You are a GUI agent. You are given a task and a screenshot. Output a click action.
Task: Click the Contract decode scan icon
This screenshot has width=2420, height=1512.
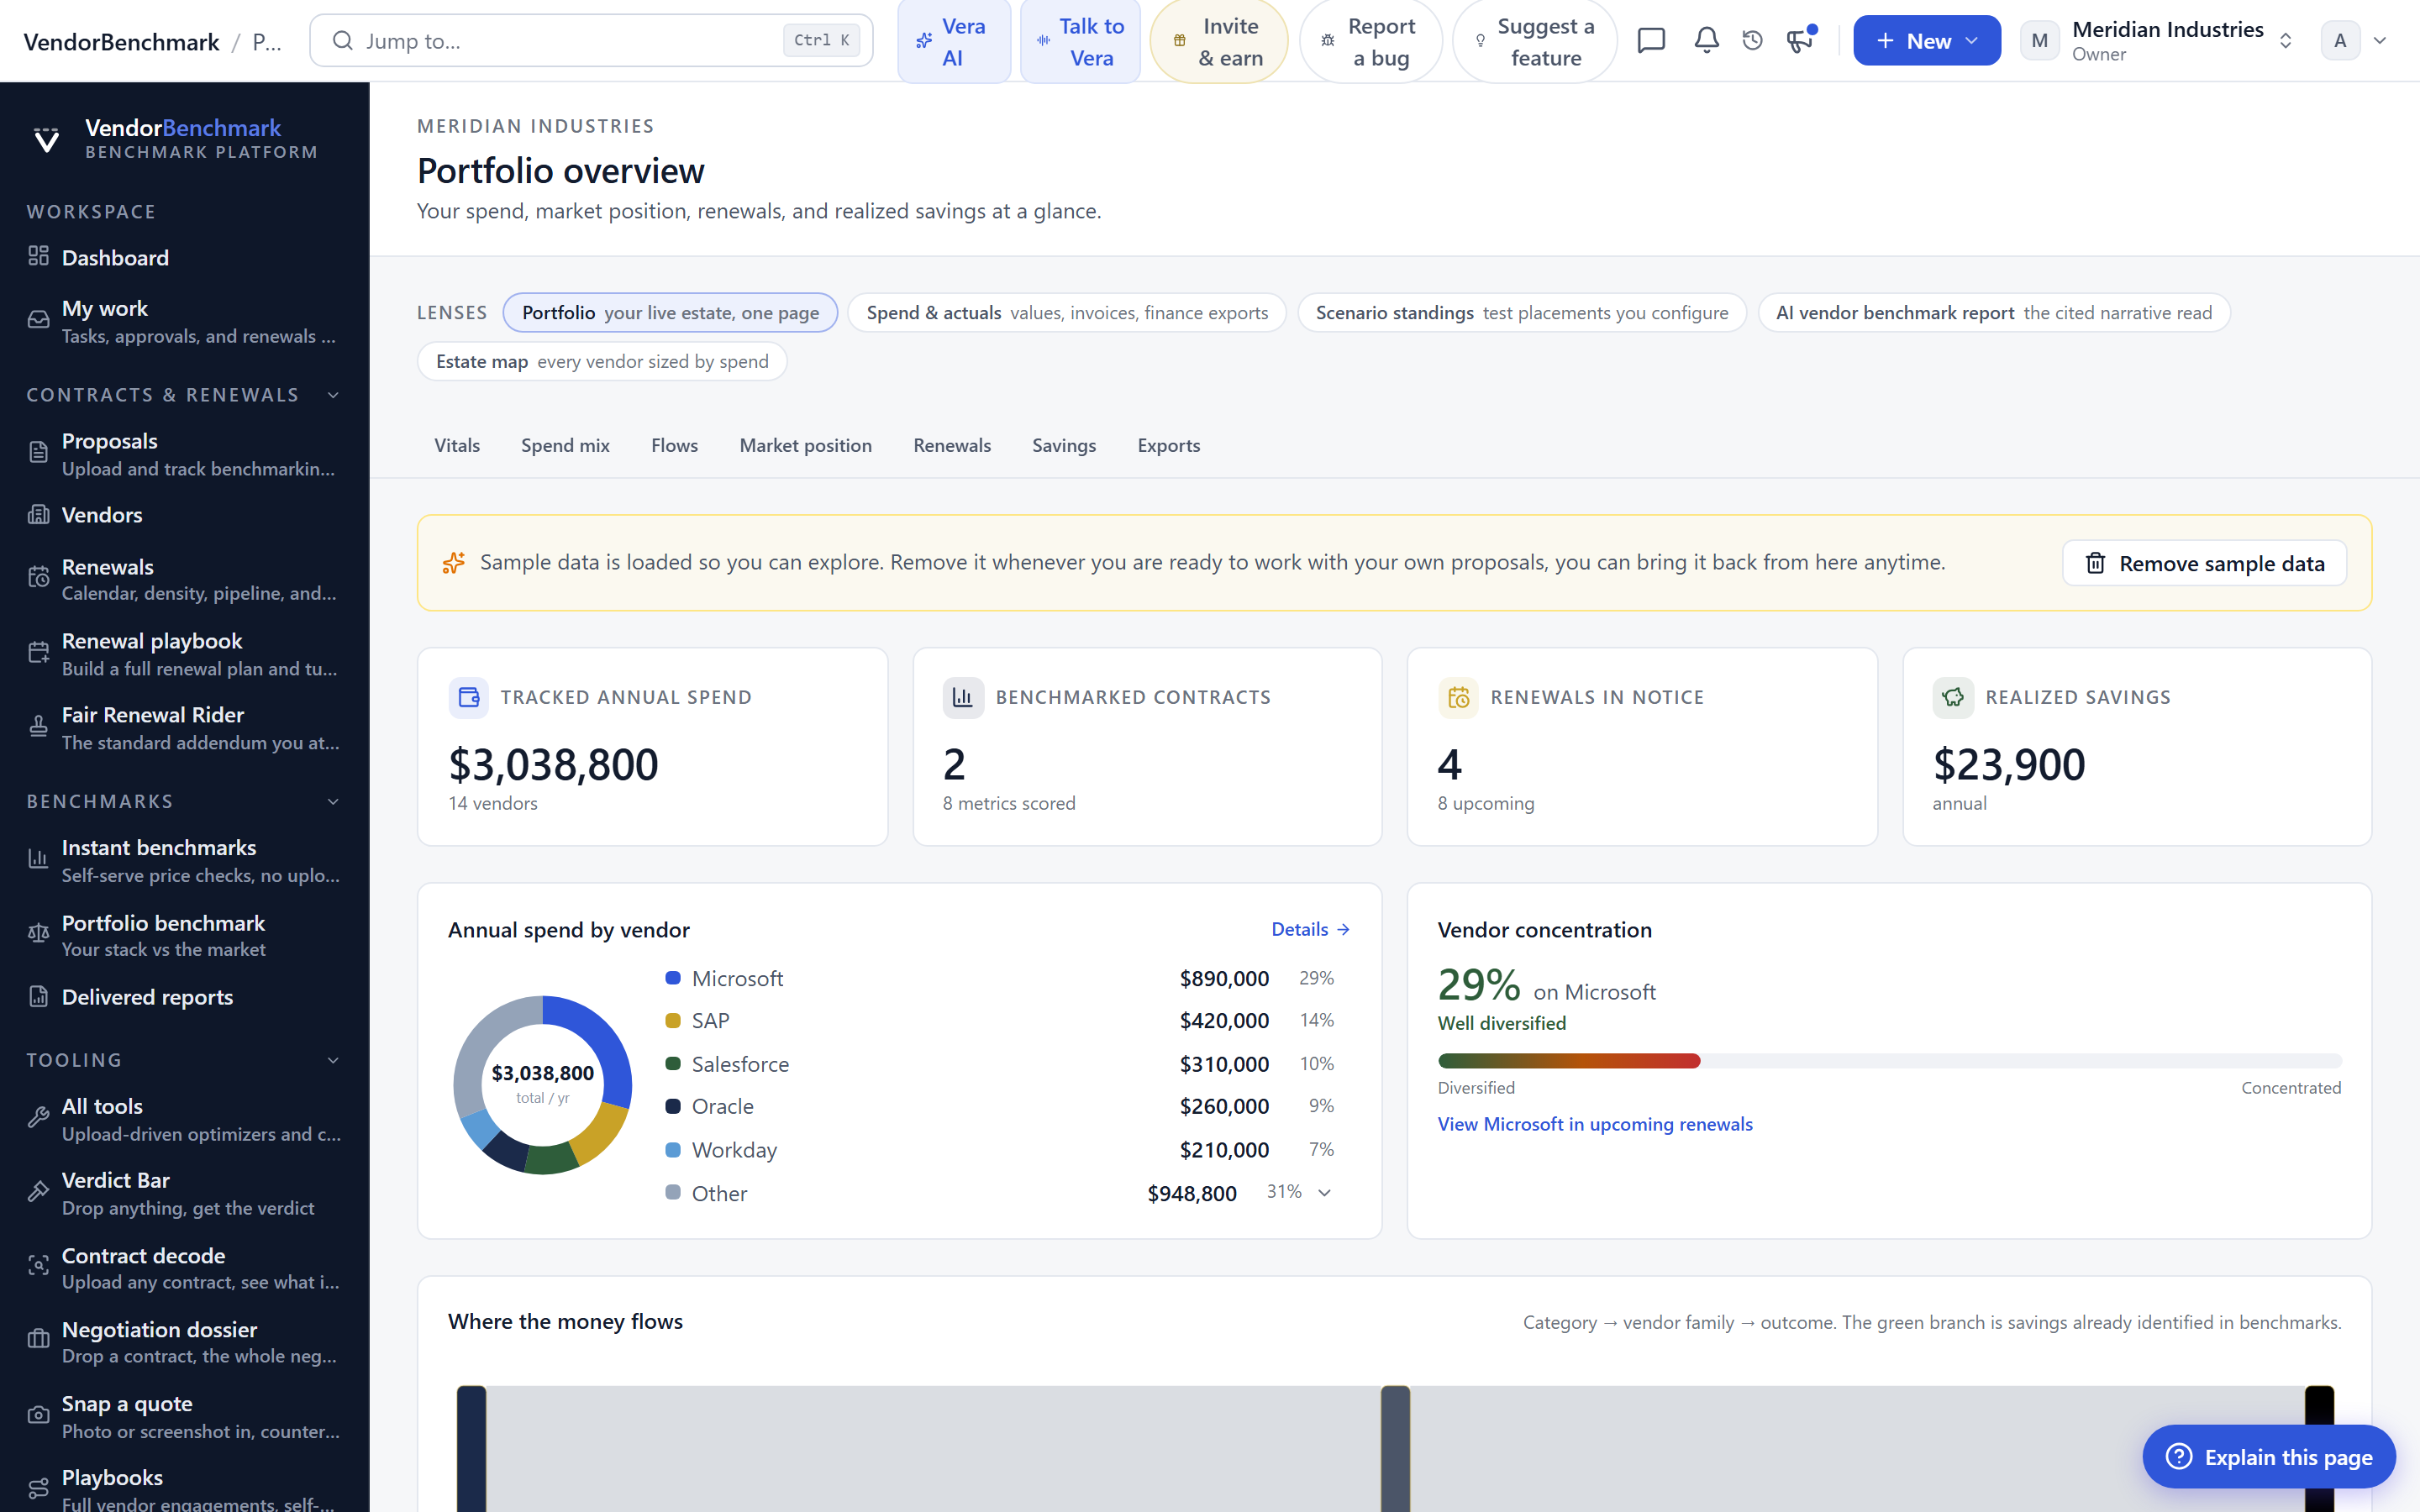click(38, 1267)
